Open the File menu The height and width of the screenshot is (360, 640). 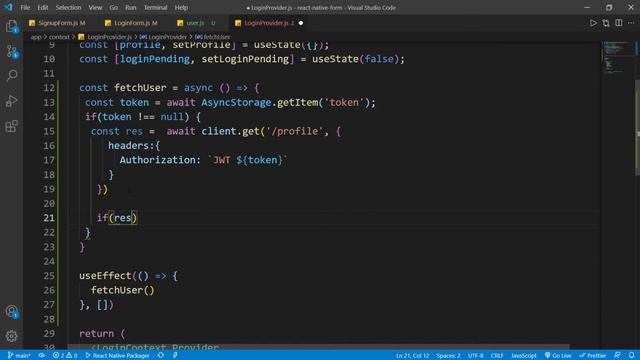pyautogui.click(x=25, y=7)
